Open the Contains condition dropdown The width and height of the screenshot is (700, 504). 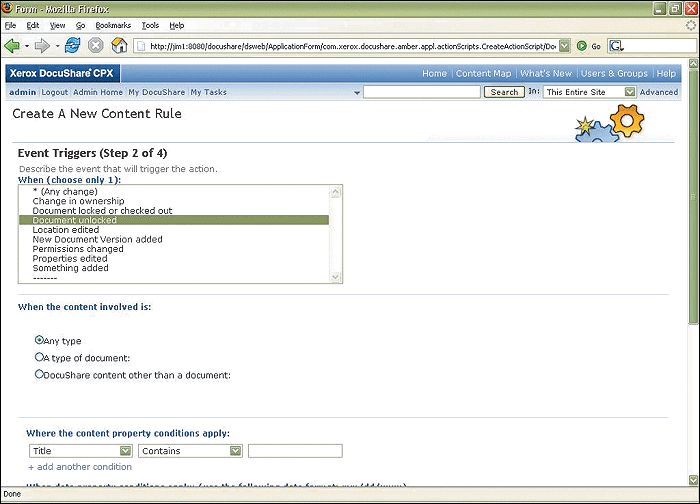235,451
